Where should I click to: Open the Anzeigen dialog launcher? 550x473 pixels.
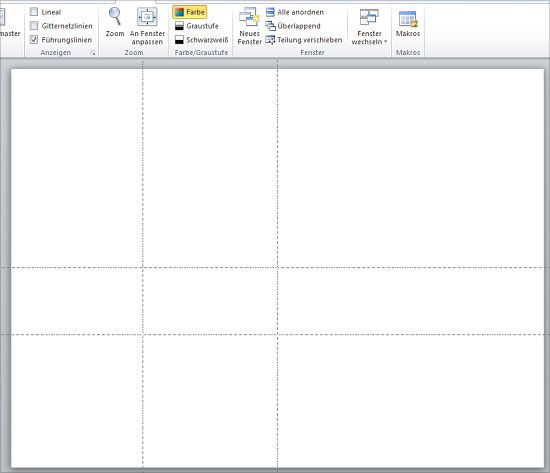click(x=93, y=53)
